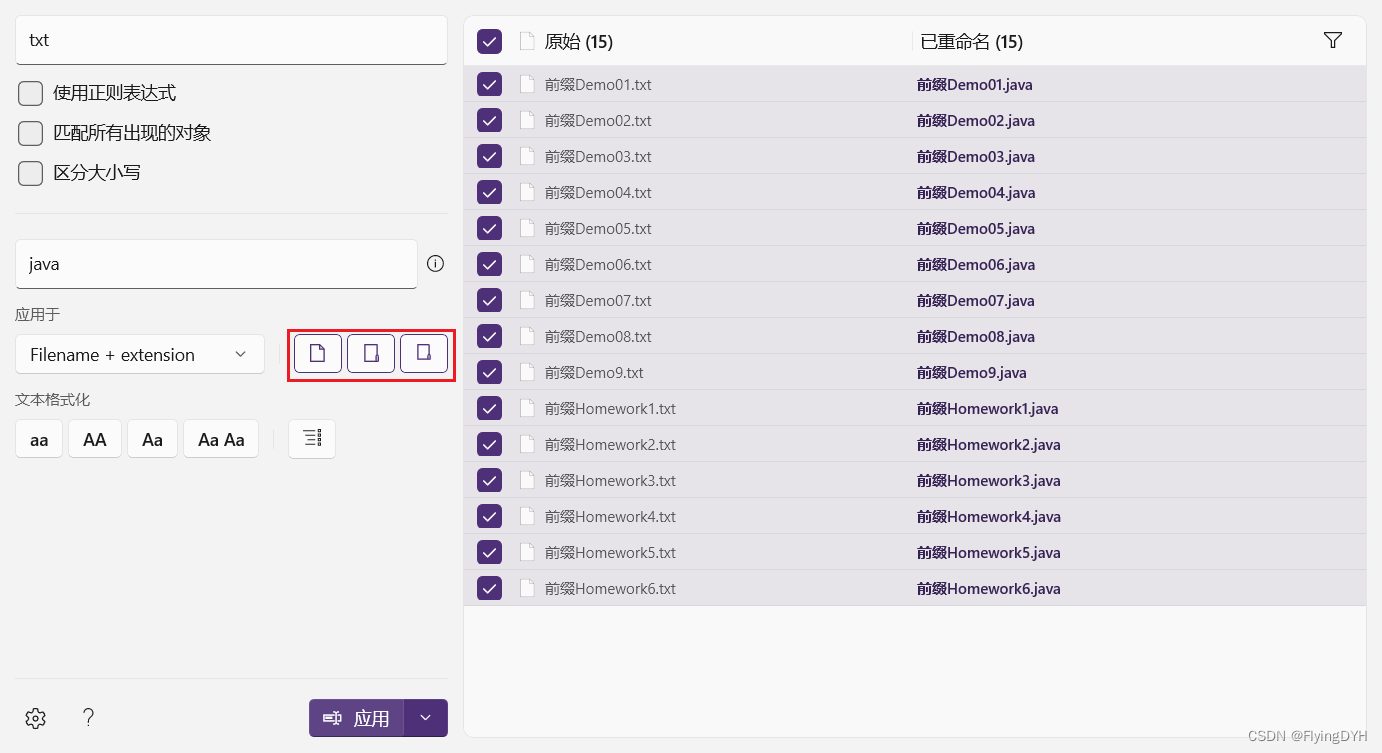Click the renamed entry 前缀Demo01.java
The image size is (1382, 753).
point(975,84)
